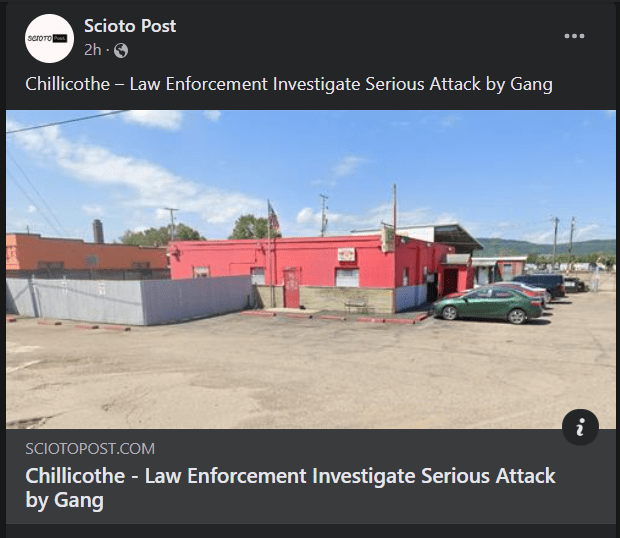Click the public globe audience icon

pos(121,51)
